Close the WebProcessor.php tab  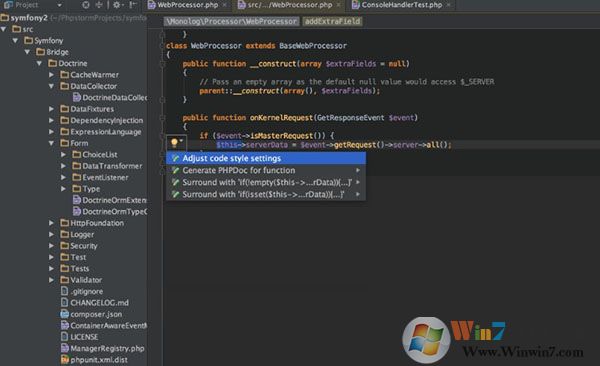pos(224,5)
